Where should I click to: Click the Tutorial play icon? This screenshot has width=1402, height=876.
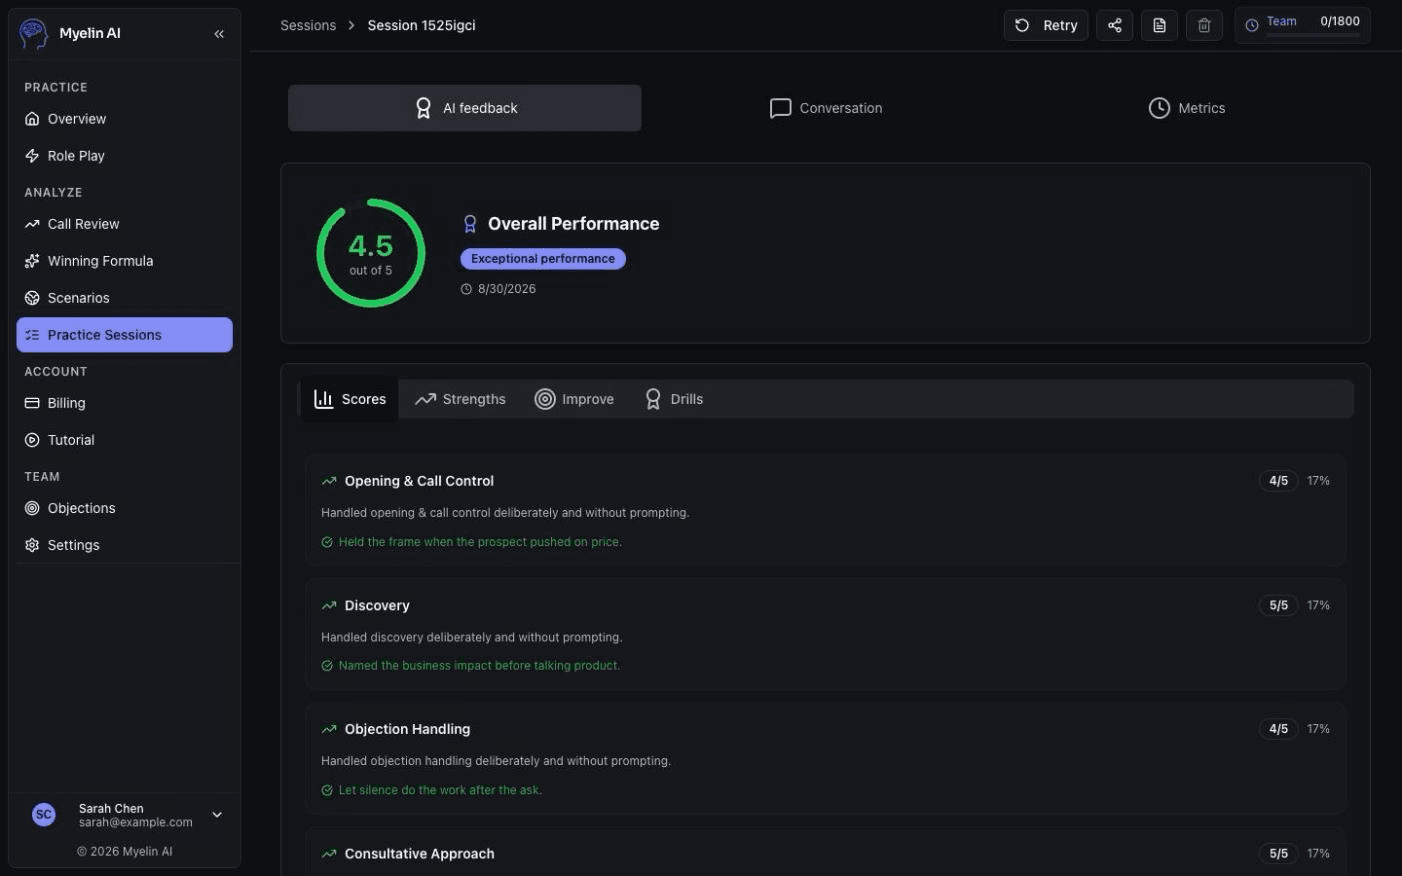32,440
